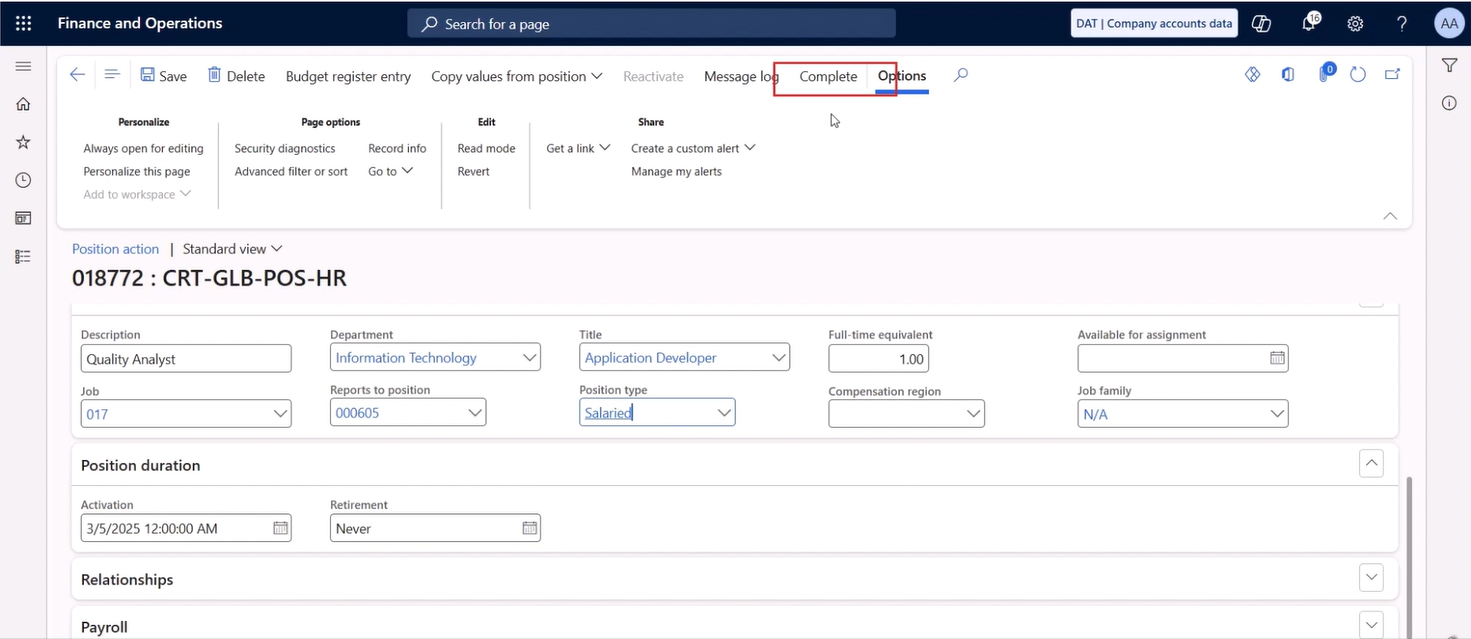Viewport: 1471px width, 639px height.
Task: Click the Search for a page box
Action: pyautogui.click(x=651, y=23)
